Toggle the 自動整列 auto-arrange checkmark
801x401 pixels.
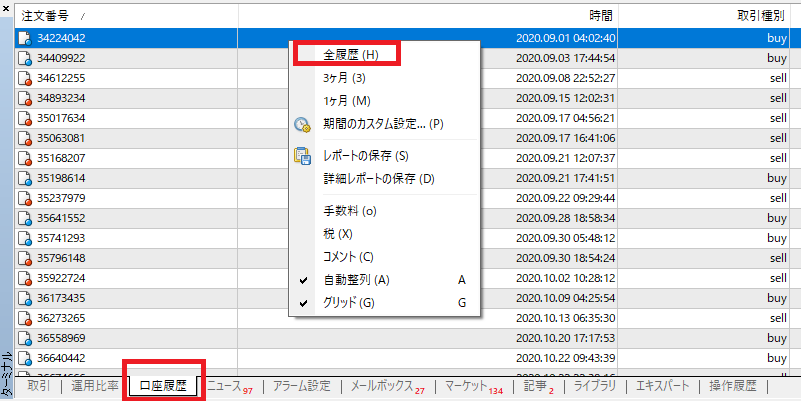pyautogui.click(x=356, y=279)
